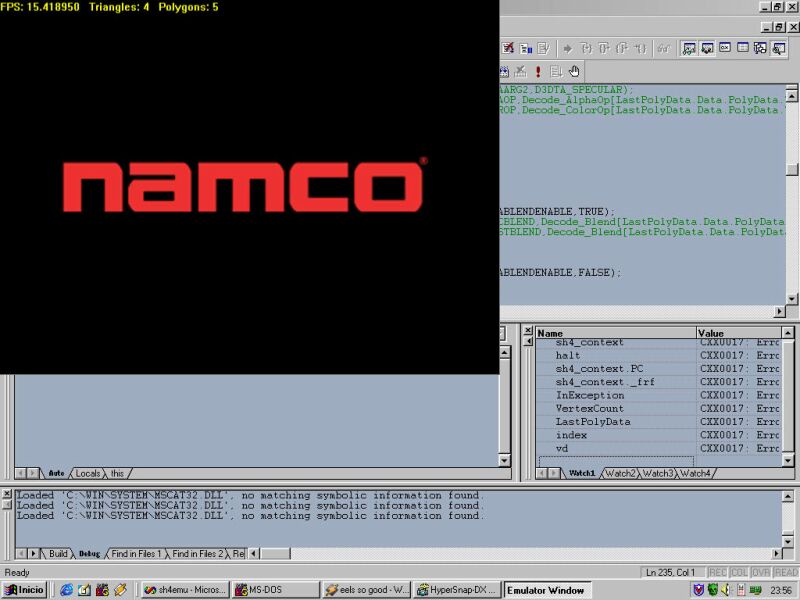The height and width of the screenshot is (600, 800).
Task: Click the code editor scroll right arrow
Action: click(x=780, y=311)
